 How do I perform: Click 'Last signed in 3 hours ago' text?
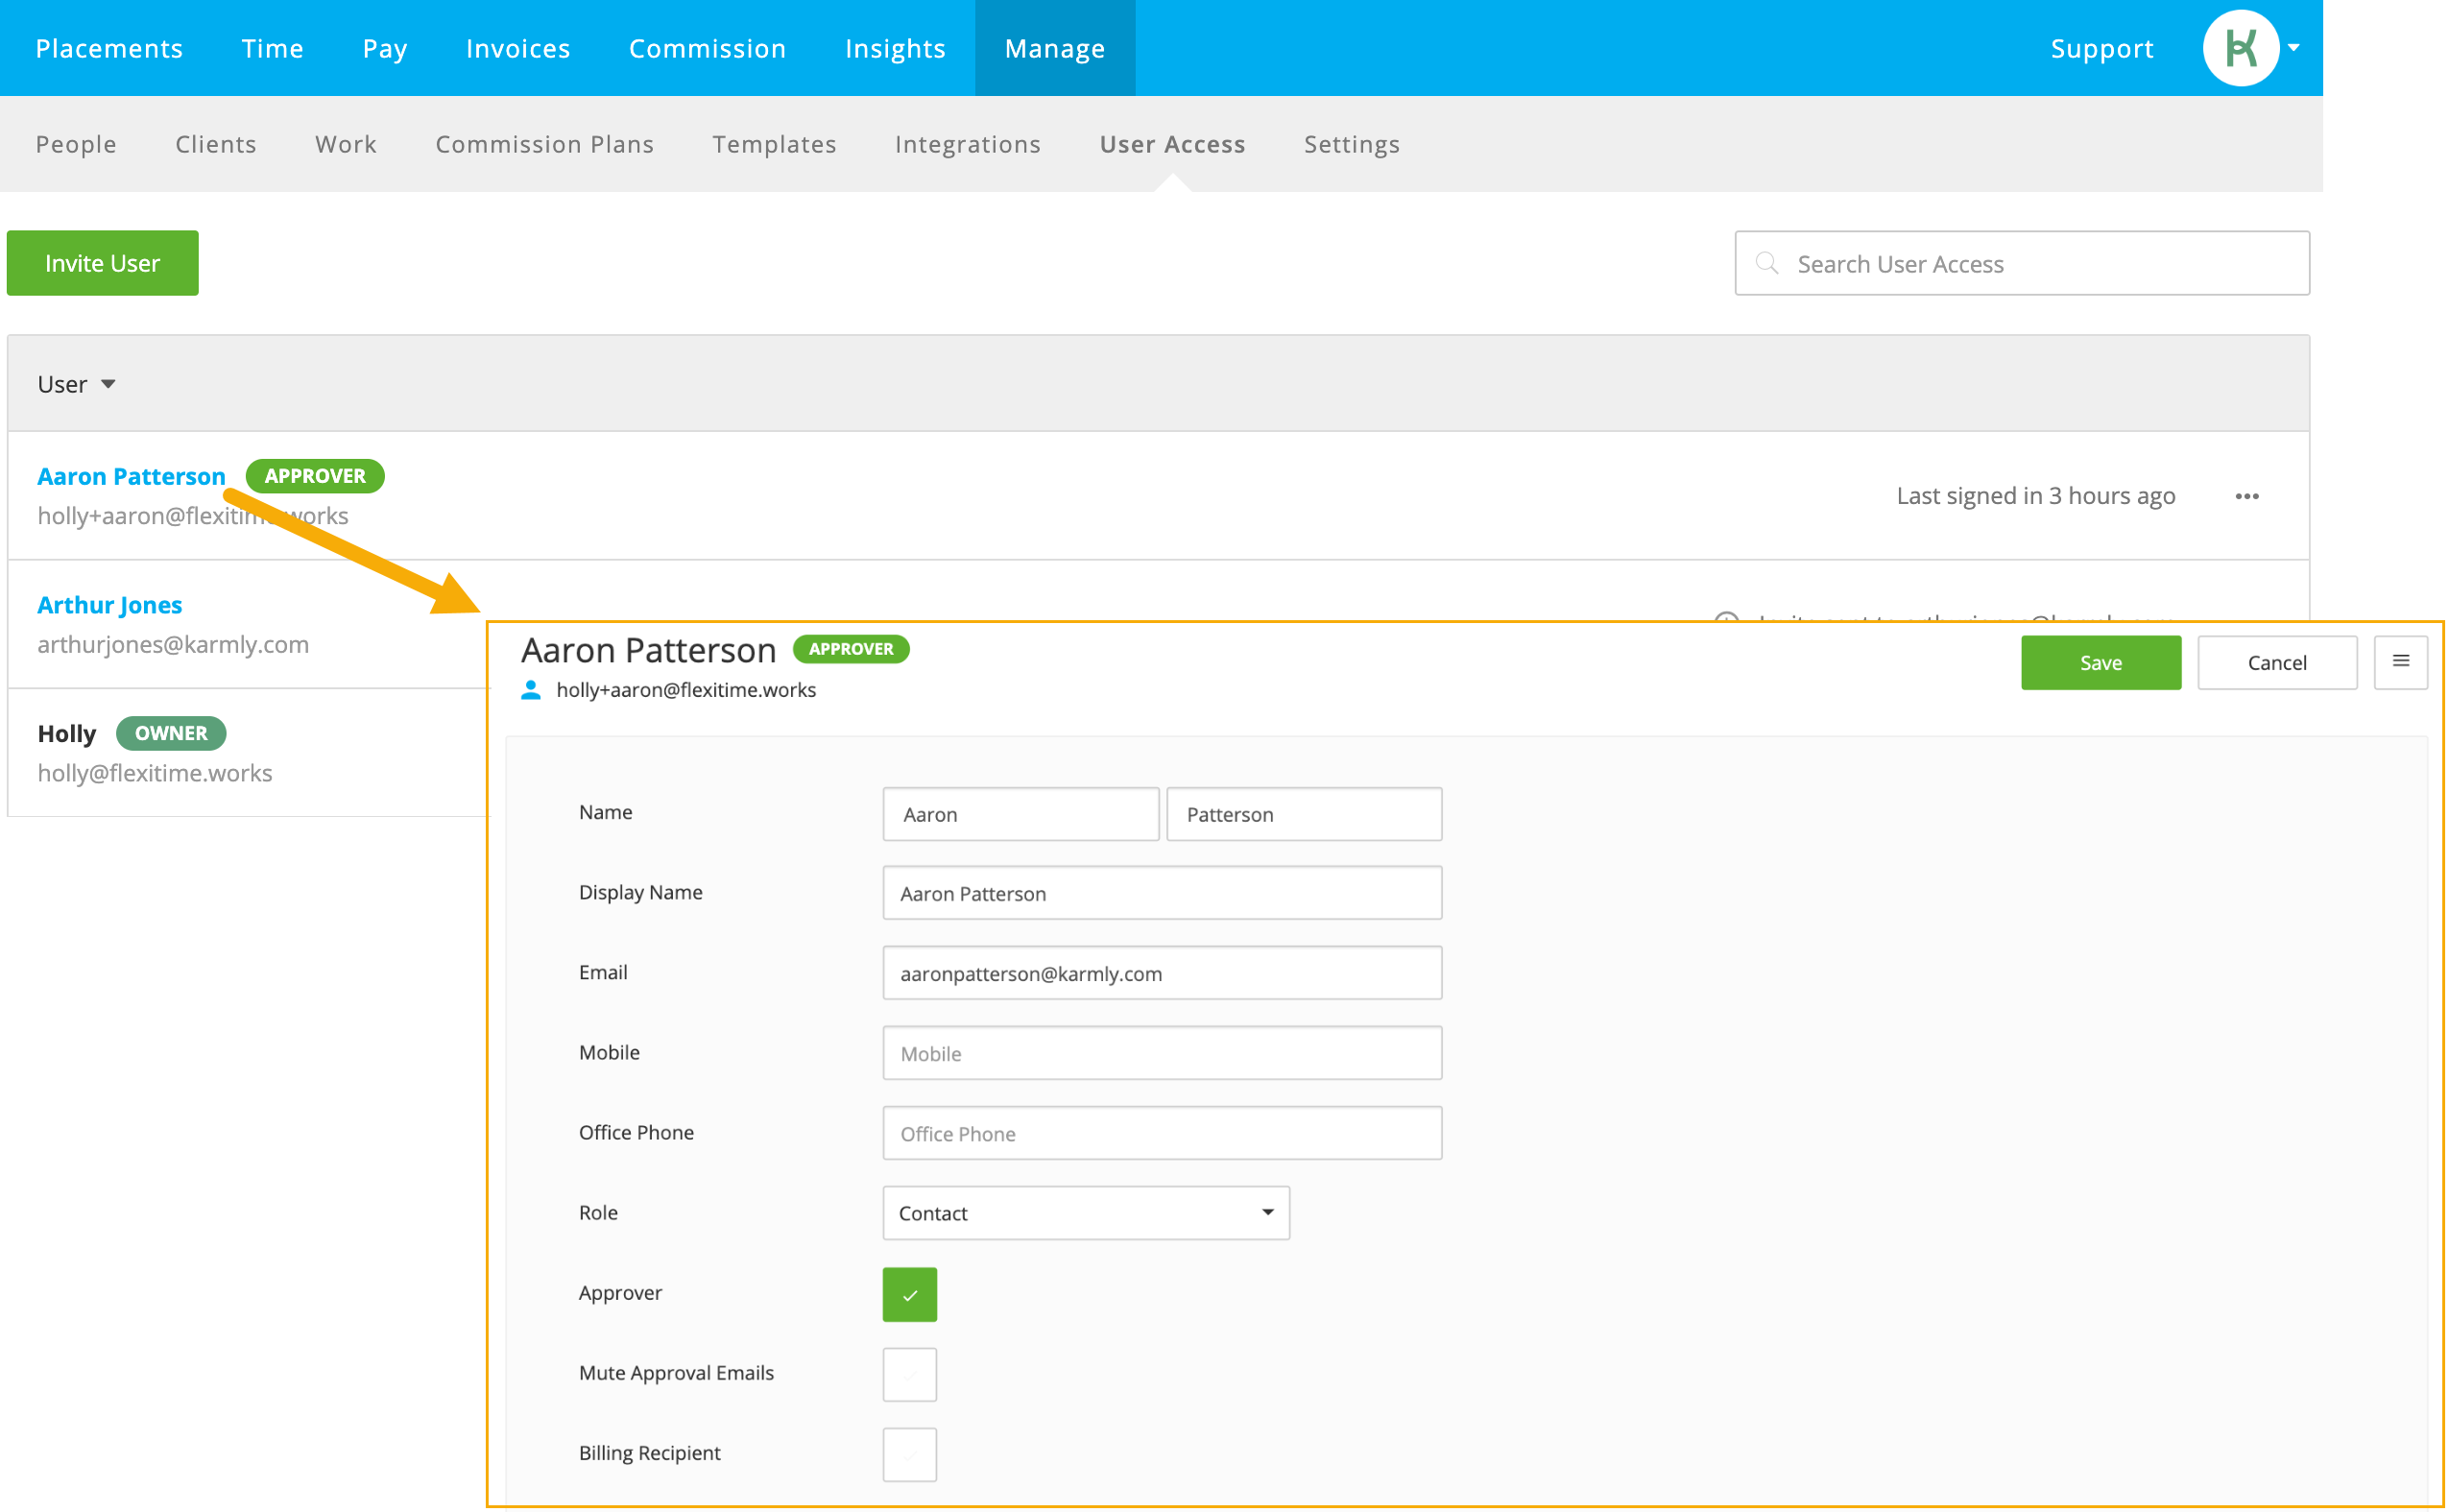pyautogui.click(x=2035, y=496)
